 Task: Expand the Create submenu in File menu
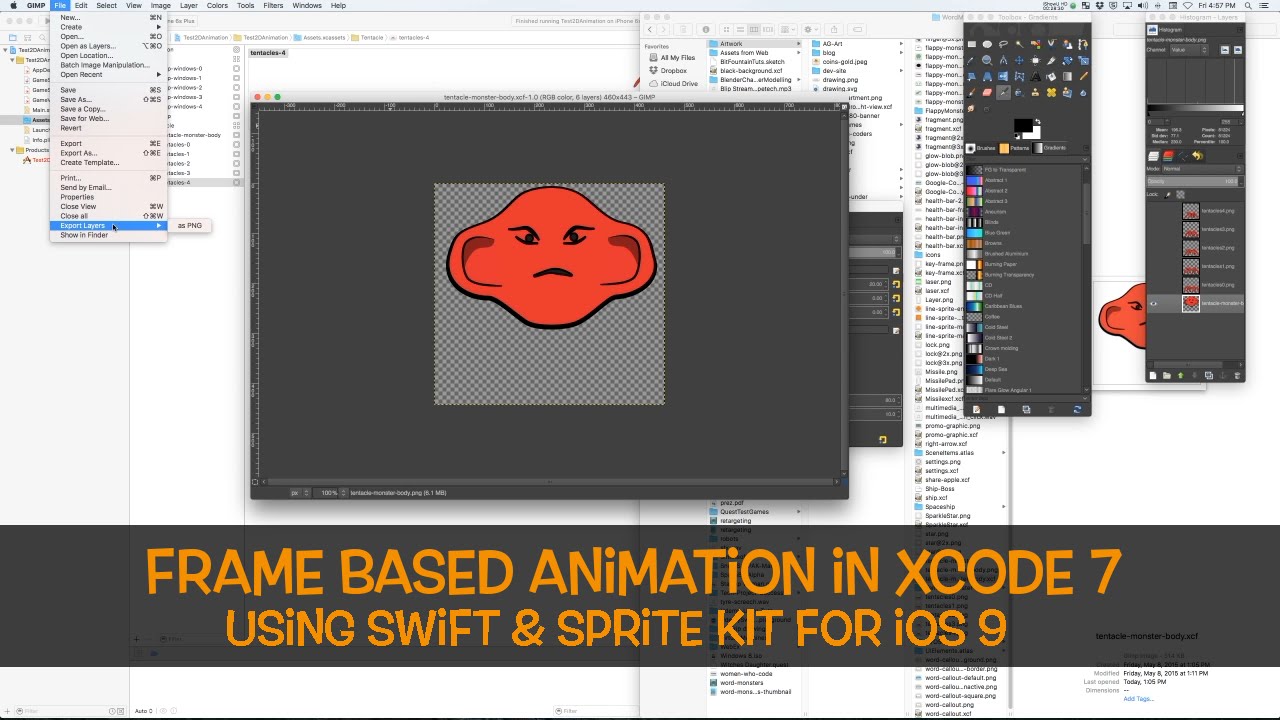click(107, 27)
